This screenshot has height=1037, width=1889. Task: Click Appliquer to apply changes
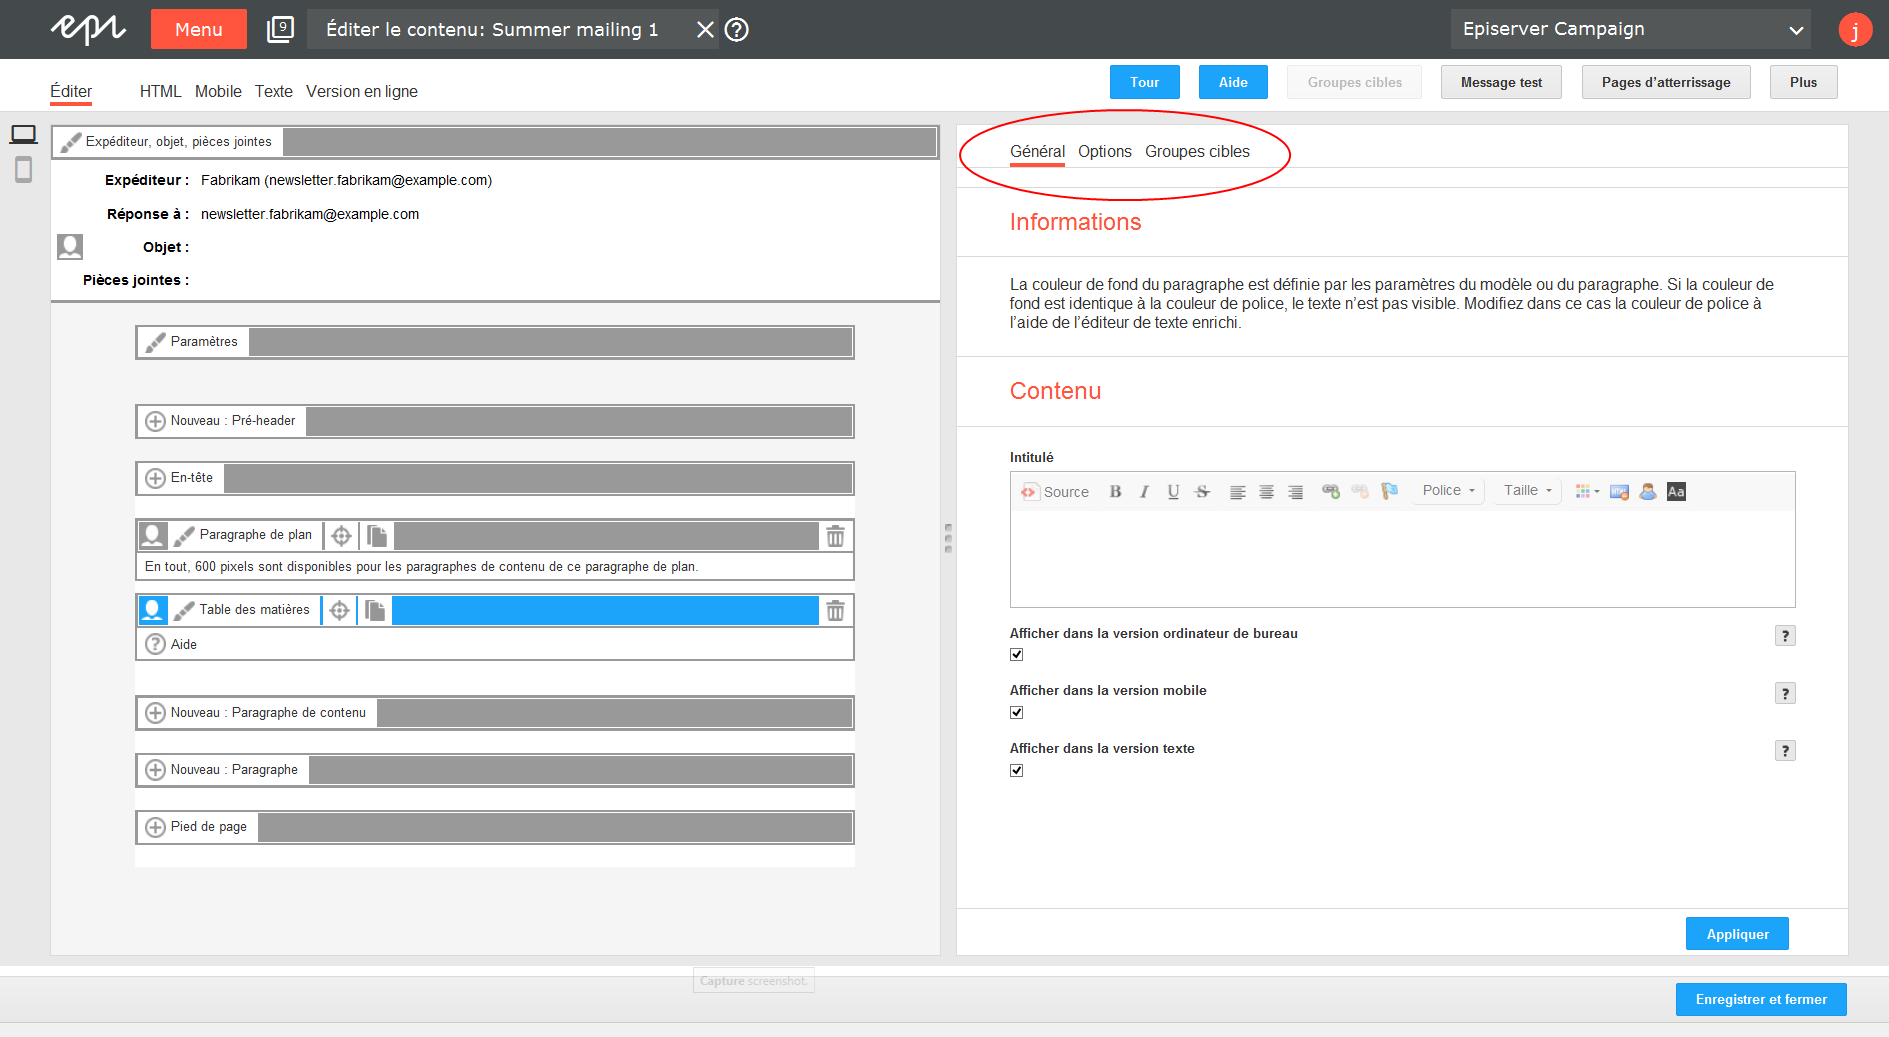(x=1737, y=934)
